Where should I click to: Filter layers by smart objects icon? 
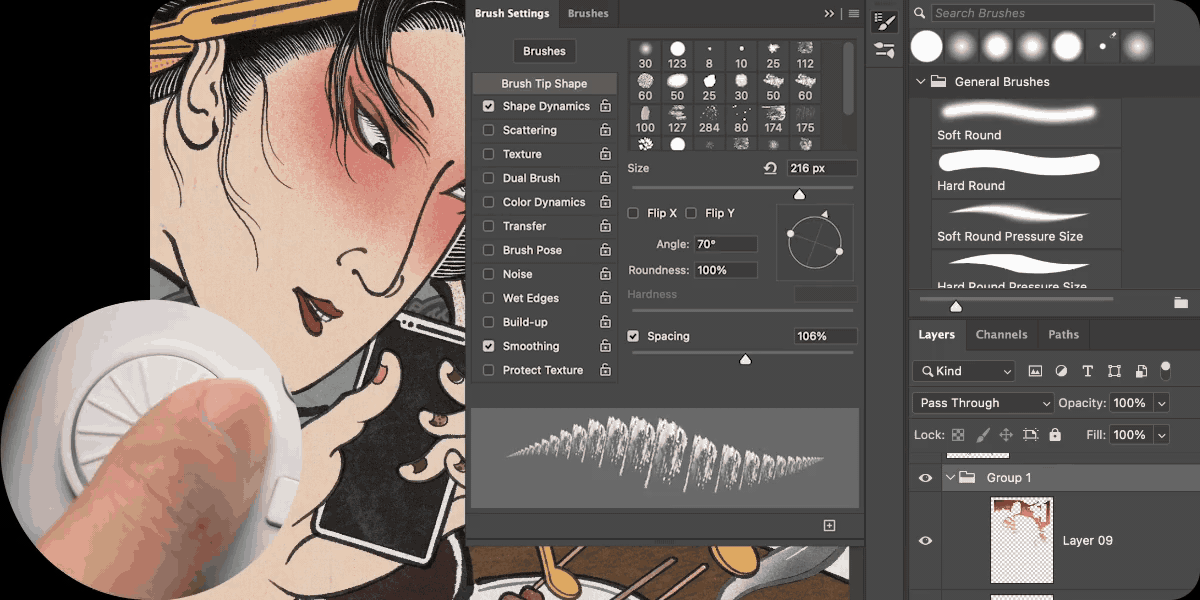(x=1141, y=371)
